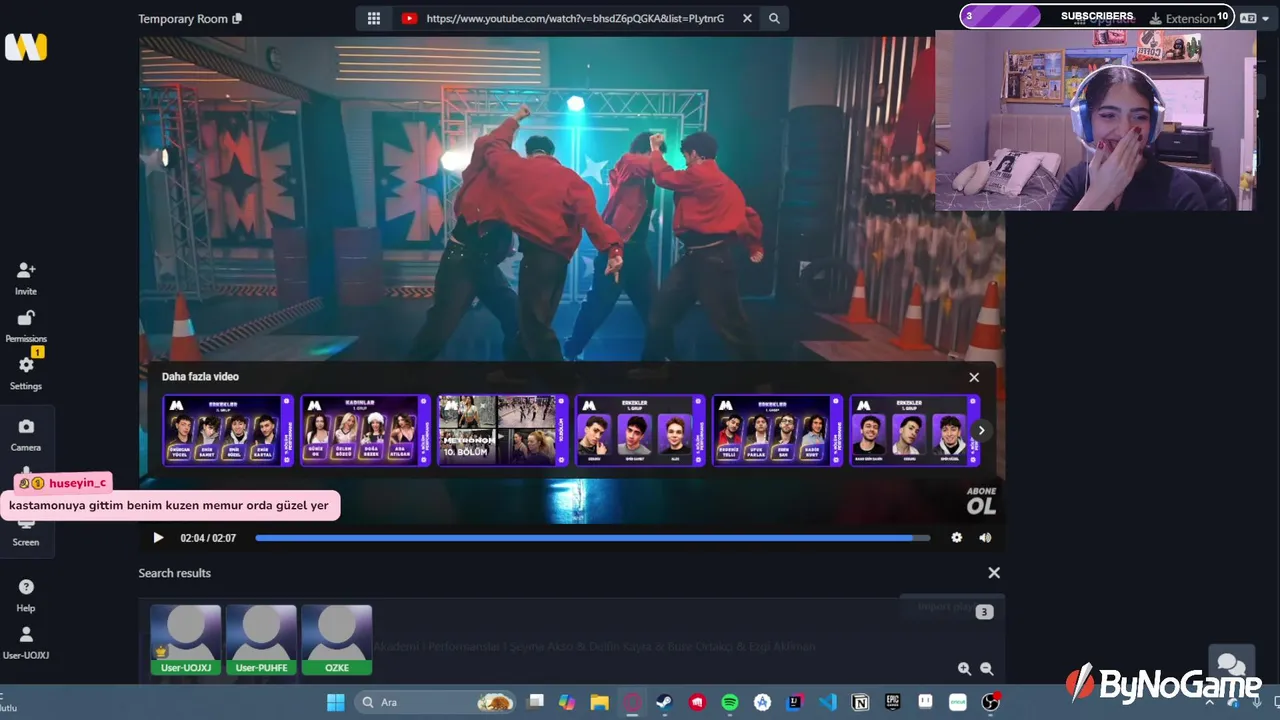
Task: Open the first Erkekler 7. Grup thumbnail
Action: tap(228, 430)
